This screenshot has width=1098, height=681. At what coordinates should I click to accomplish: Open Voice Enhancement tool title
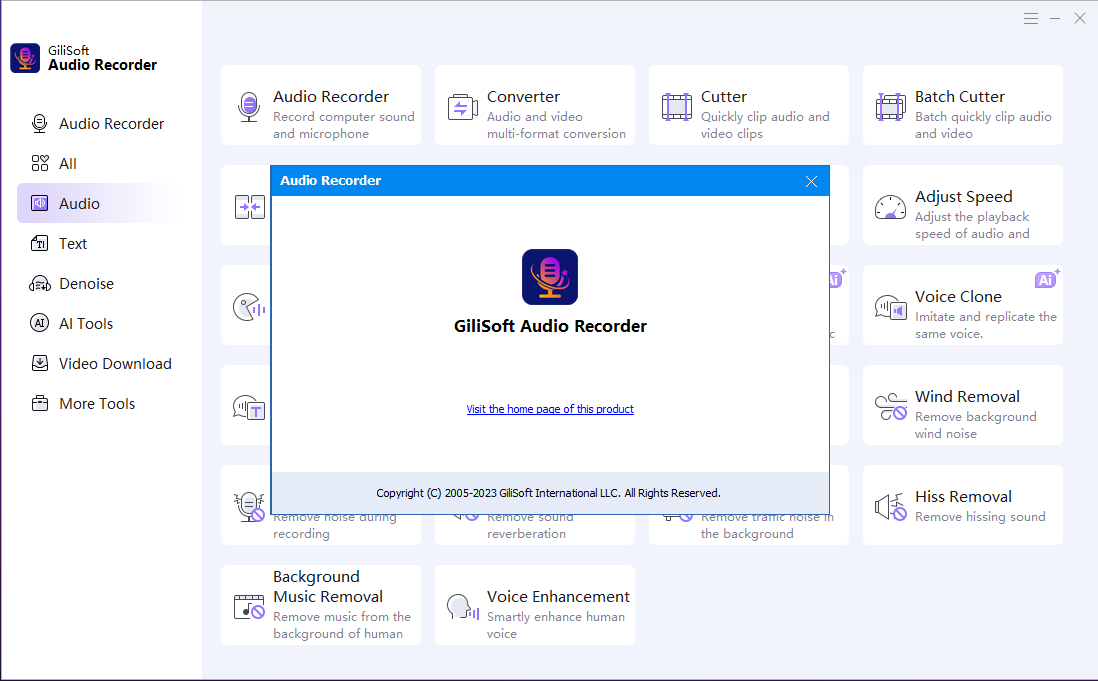(558, 597)
